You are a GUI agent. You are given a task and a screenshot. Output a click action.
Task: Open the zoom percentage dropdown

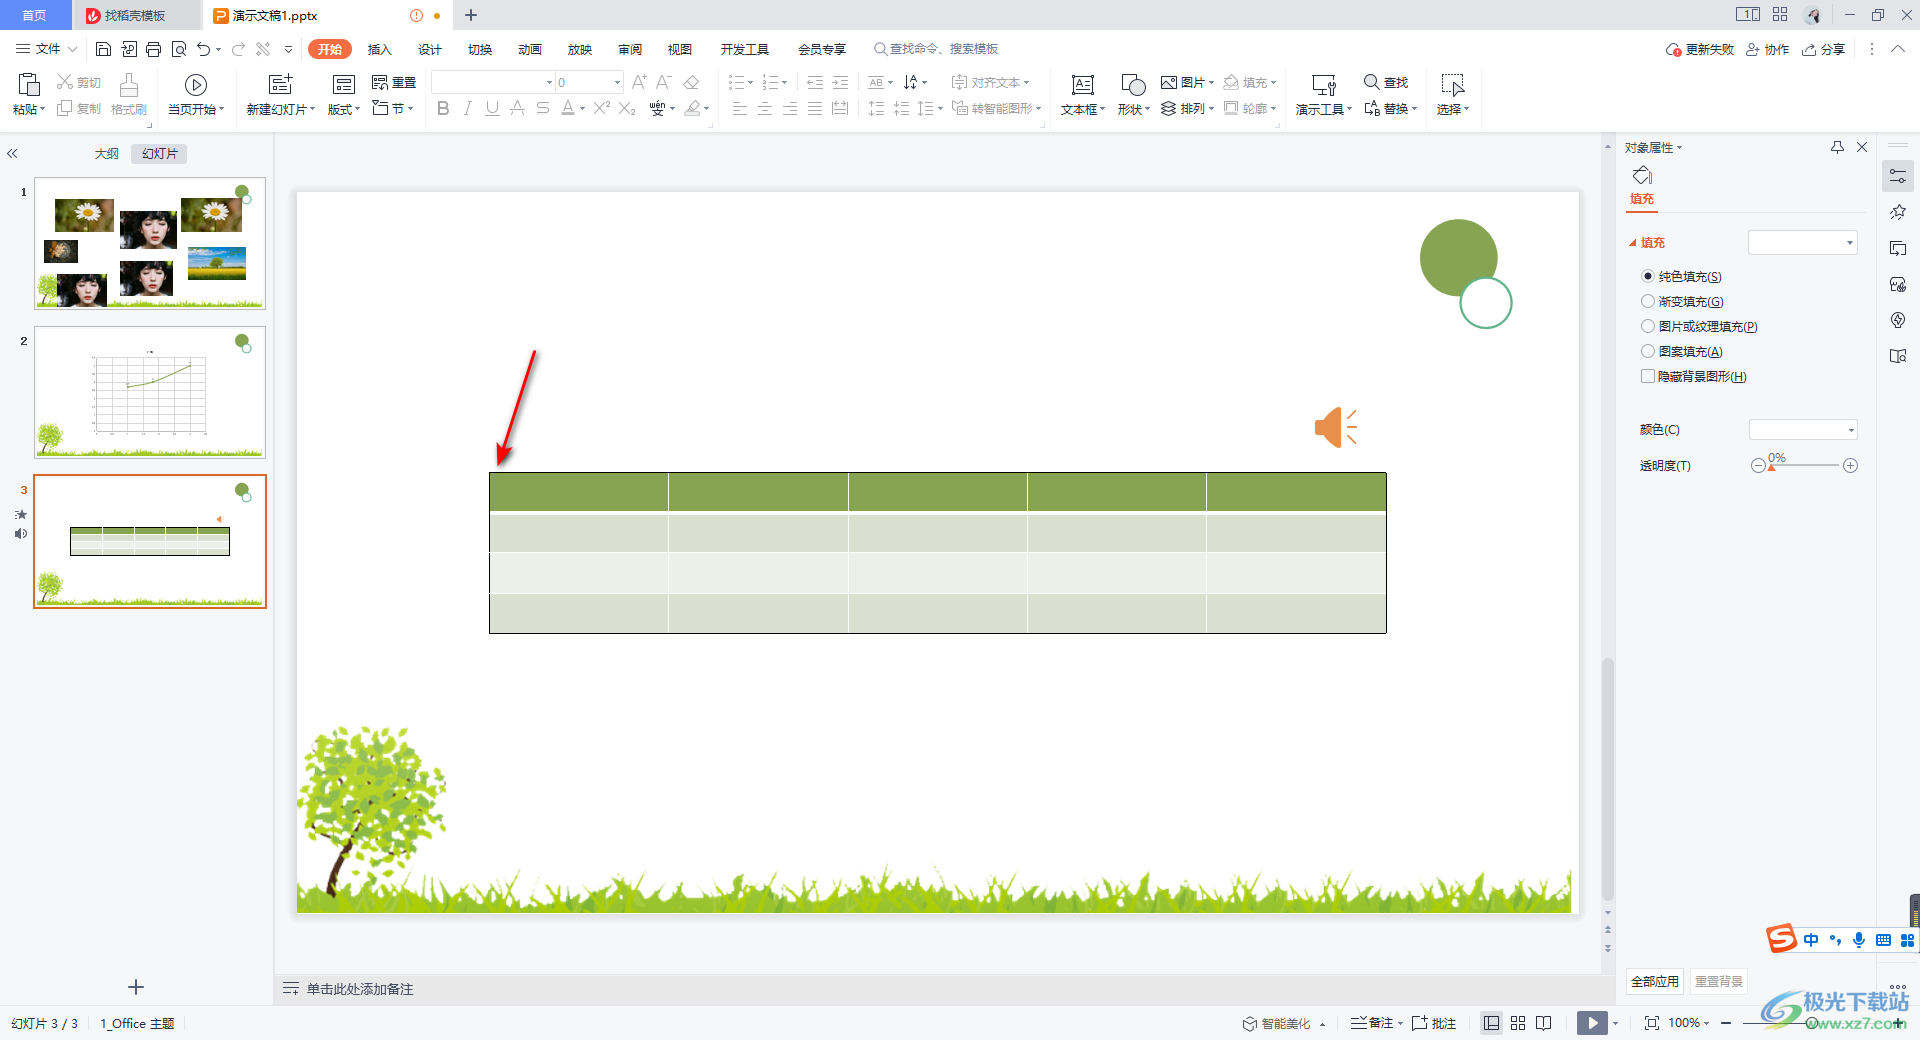tap(1689, 1023)
